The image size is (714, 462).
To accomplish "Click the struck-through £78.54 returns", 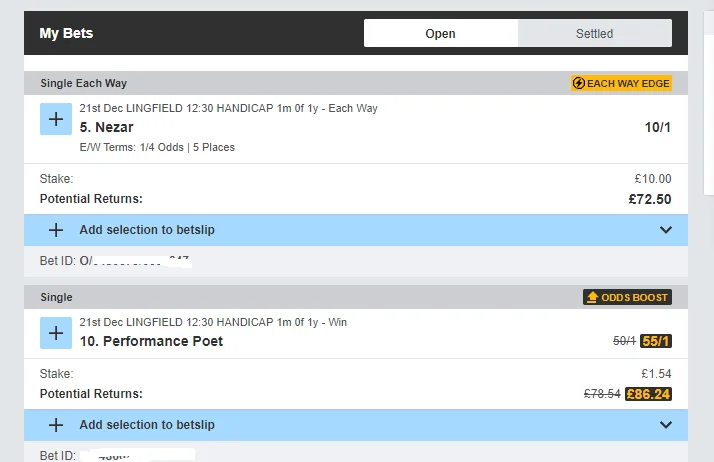I will pyautogui.click(x=602, y=394).
